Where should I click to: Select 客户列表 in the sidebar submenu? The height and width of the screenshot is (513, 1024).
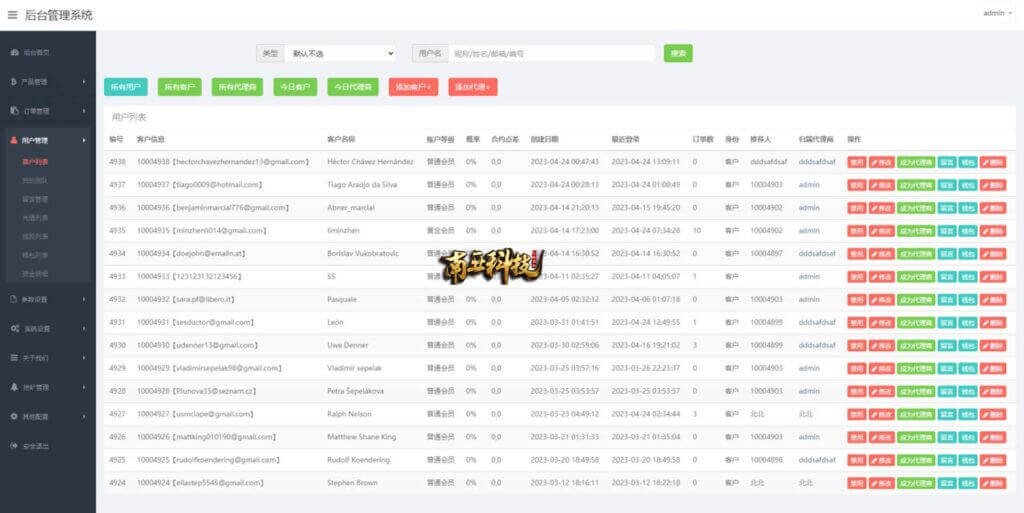[x=35, y=161]
